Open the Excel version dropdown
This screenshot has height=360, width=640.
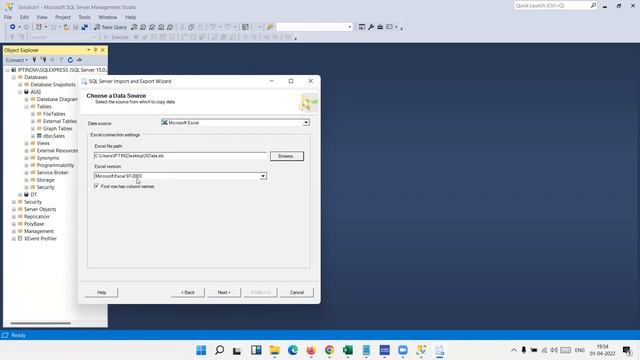click(x=263, y=176)
